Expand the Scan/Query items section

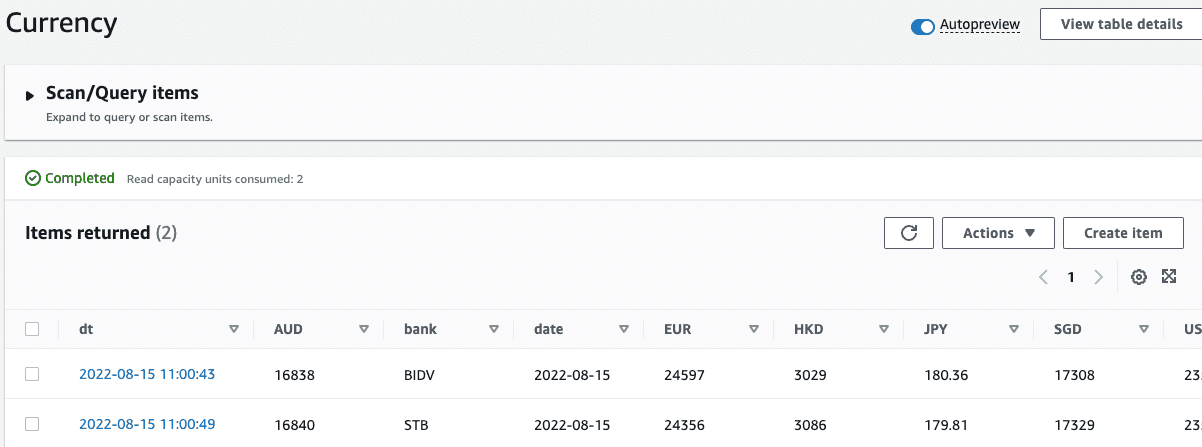30,95
